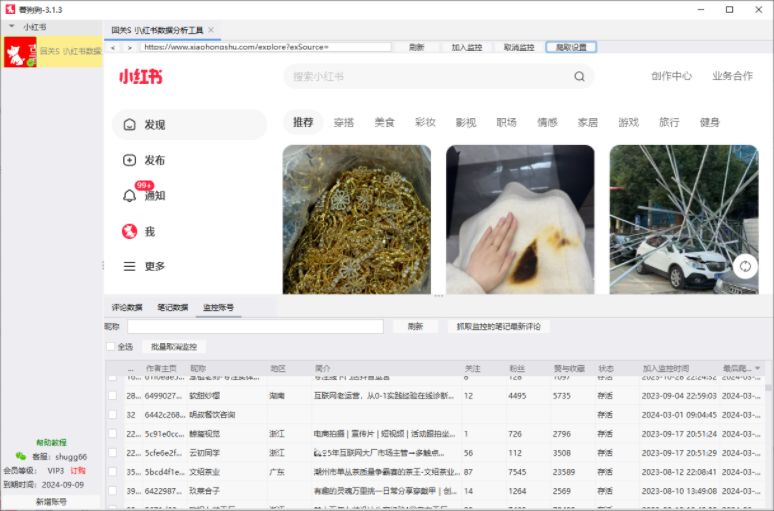
Task: Toggle the 全选 (Select all) checkbox
Action: 111,347
